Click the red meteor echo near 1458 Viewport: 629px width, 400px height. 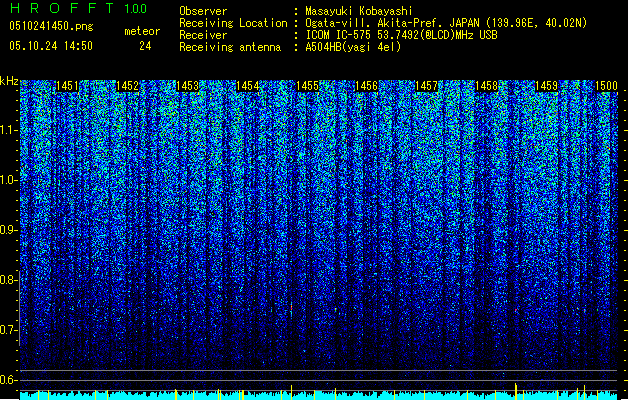(515, 310)
